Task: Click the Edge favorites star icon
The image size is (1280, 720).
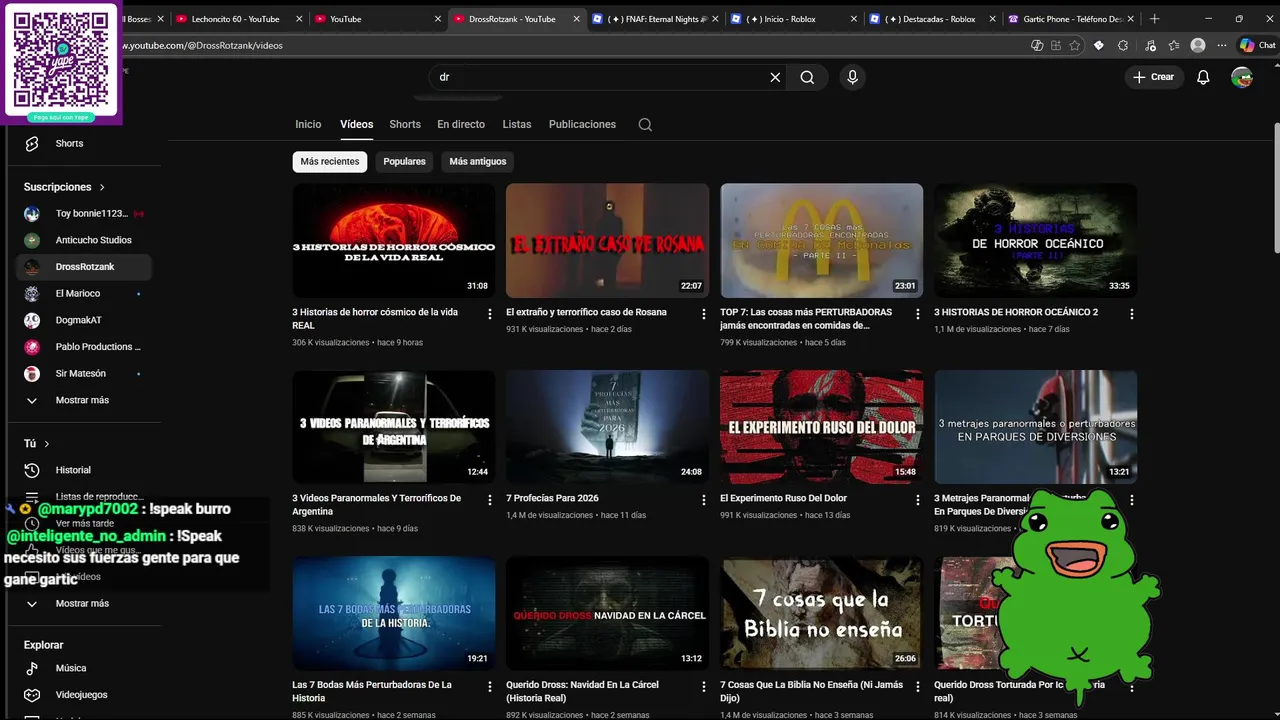Action: point(1074,45)
